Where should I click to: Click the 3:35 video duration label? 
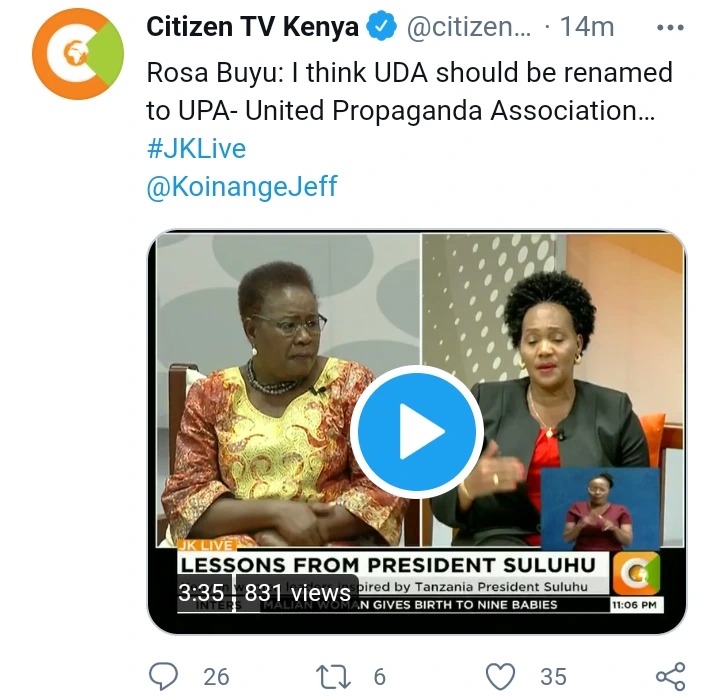coord(201,593)
